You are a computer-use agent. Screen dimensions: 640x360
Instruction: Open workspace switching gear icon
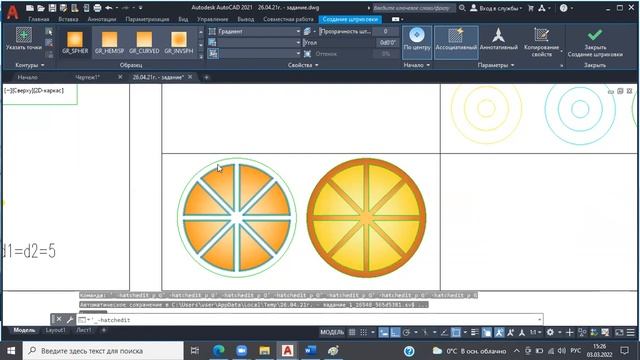[x=550, y=332]
